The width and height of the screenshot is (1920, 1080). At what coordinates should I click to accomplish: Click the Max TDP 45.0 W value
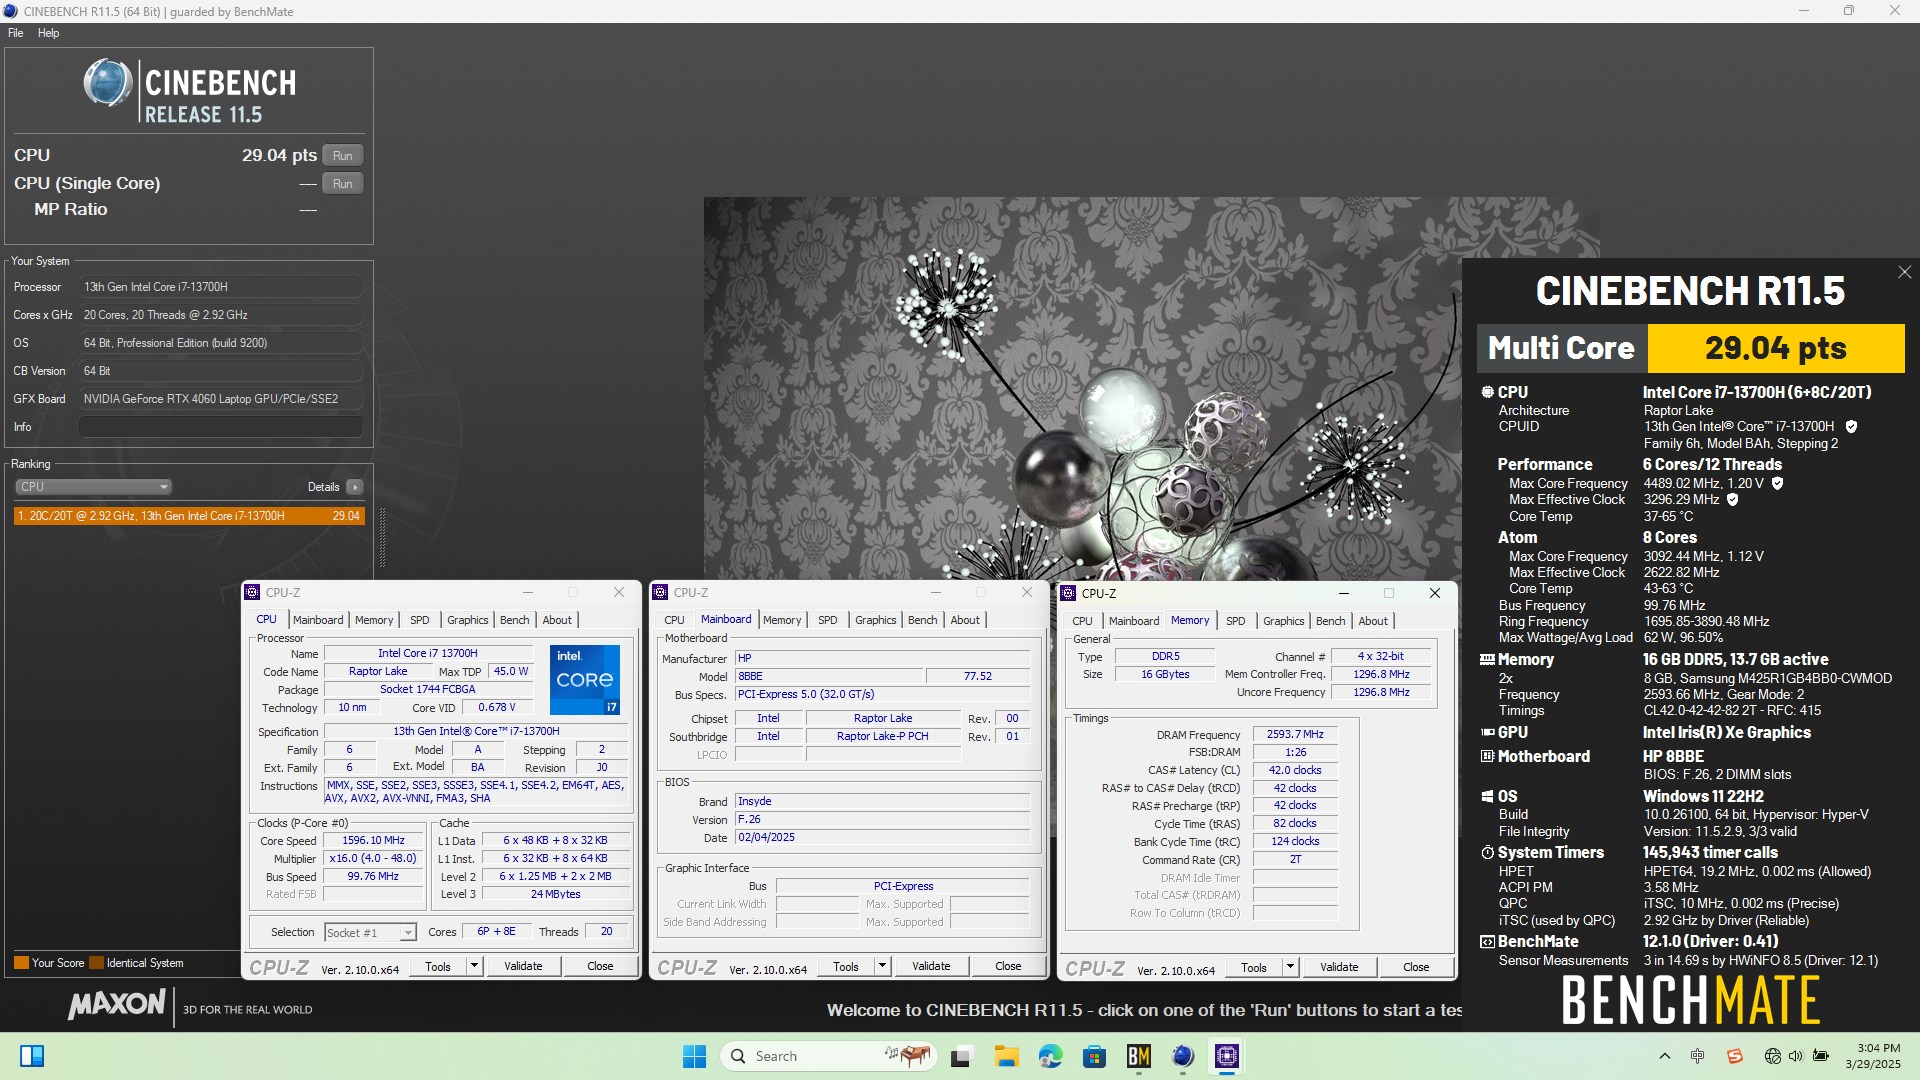[510, 672]
